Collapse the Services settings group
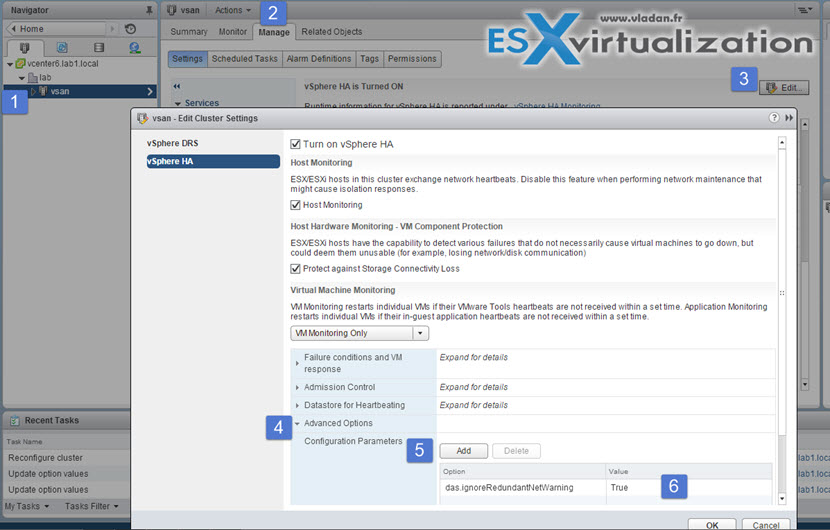This screenshot has height=530, width=830. (178, 103)
